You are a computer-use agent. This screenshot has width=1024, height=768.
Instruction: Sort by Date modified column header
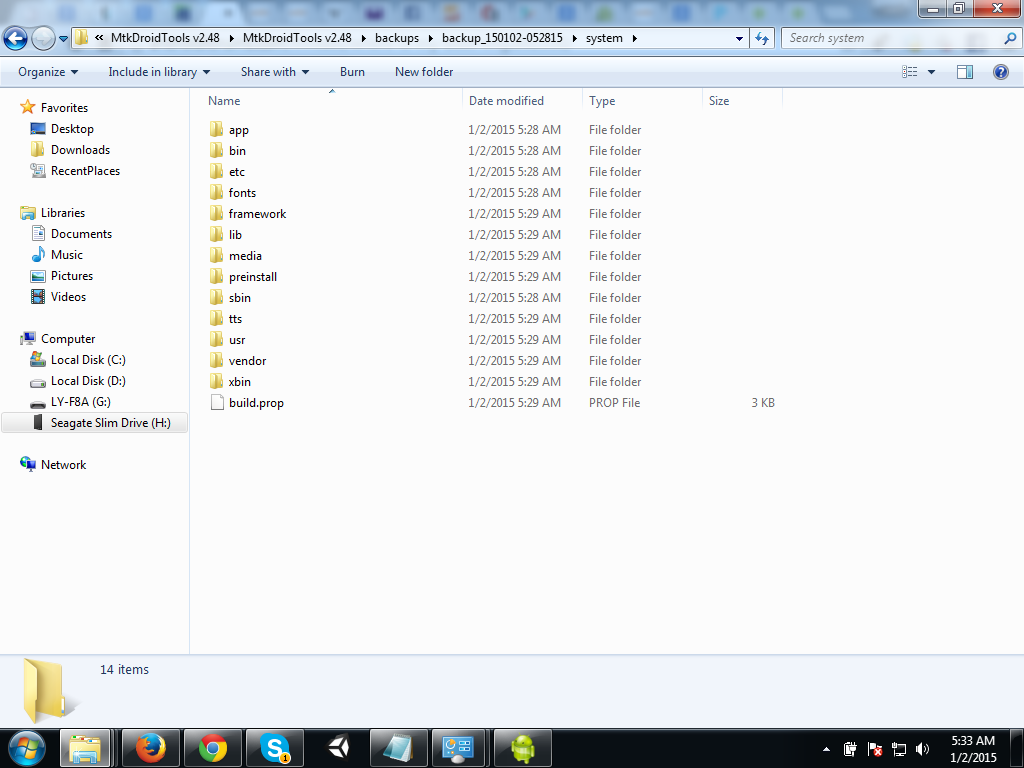pyautogui.click(x=507, y=101)
